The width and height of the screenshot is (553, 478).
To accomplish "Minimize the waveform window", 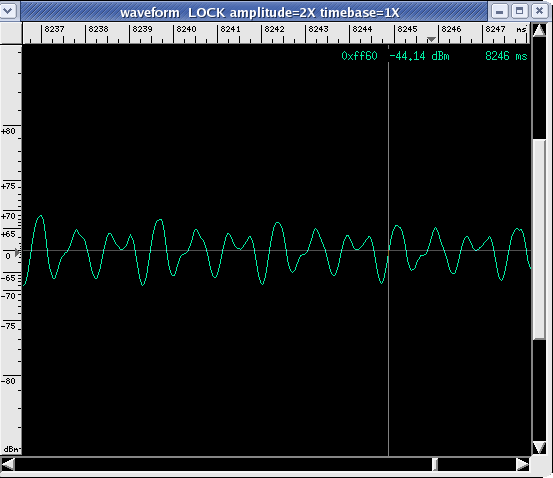I will [499, 11].
